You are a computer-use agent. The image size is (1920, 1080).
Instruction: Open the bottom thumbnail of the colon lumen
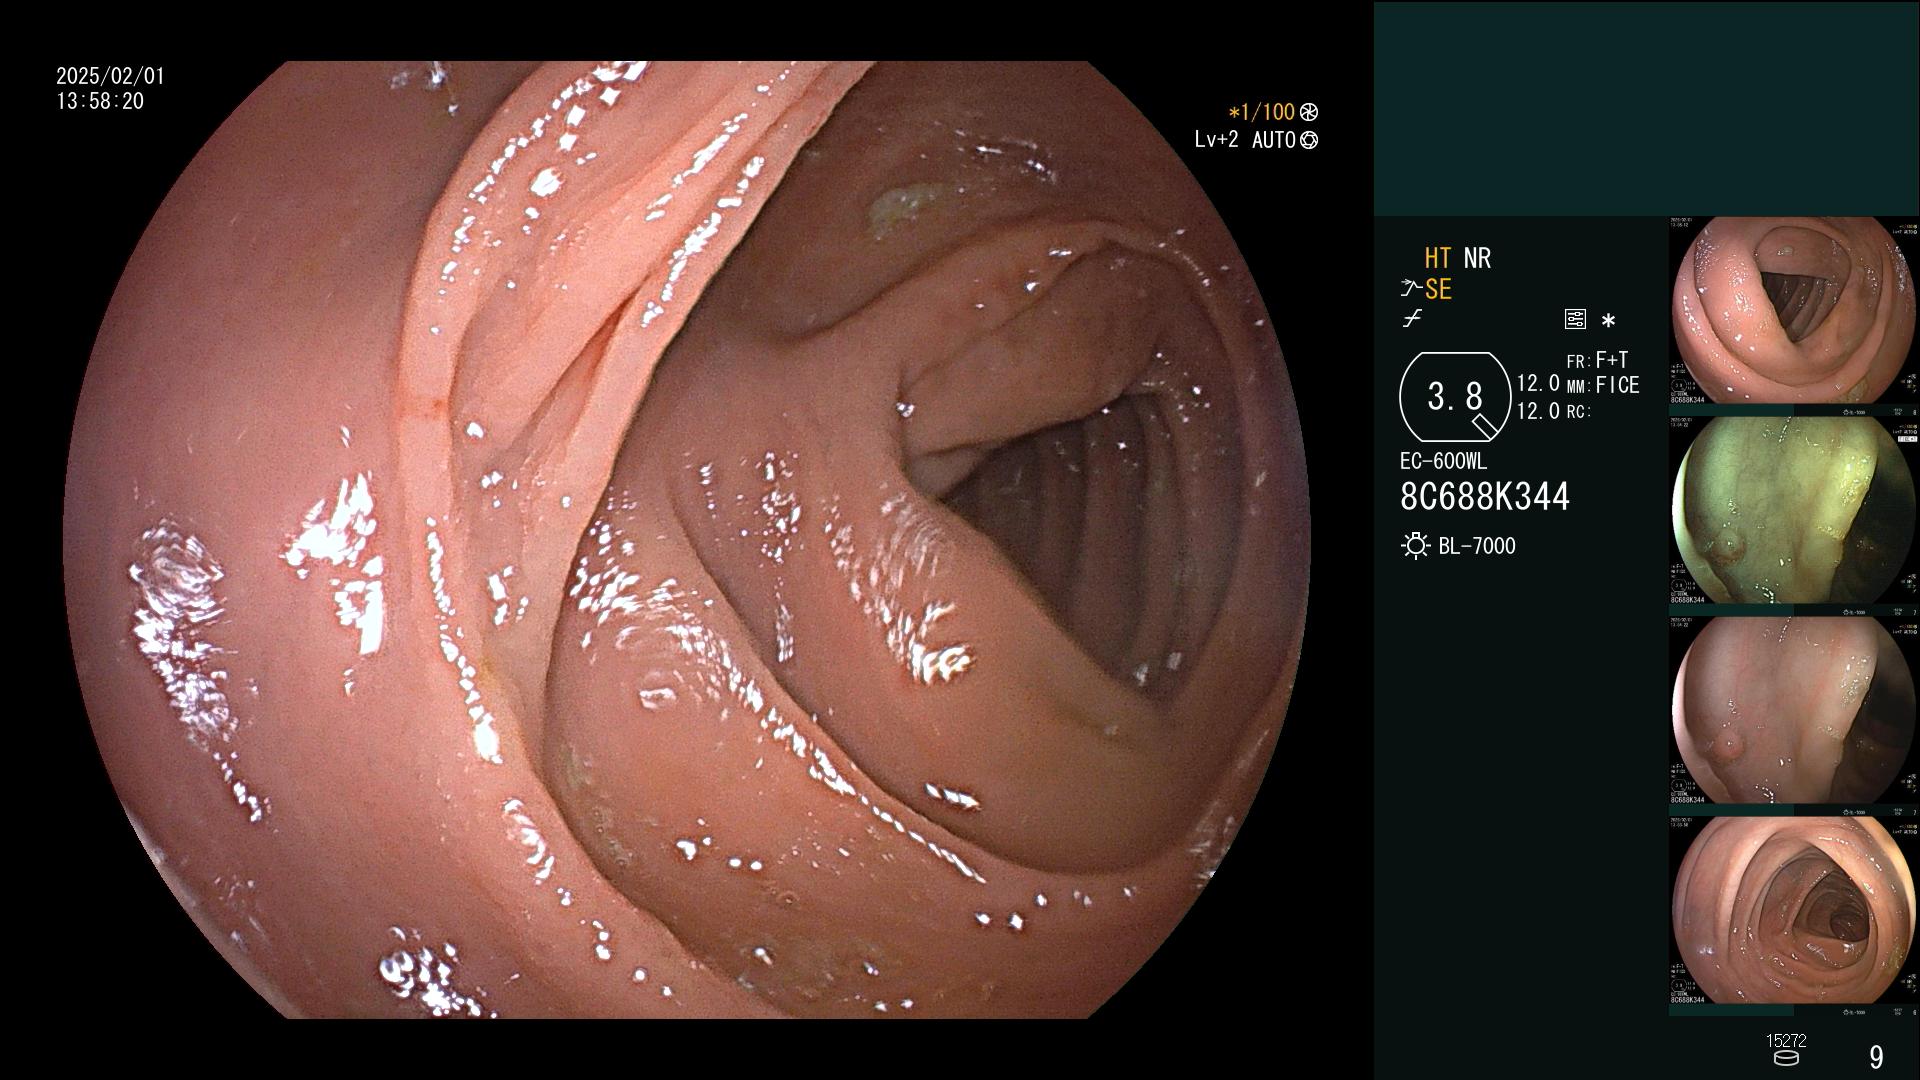point(1794,910)
